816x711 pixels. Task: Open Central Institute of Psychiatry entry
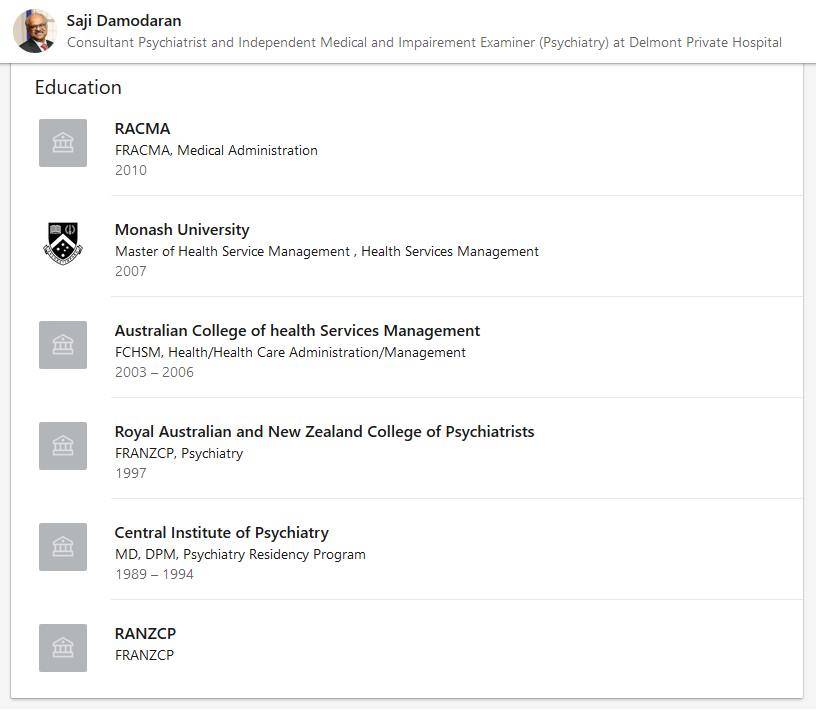coord(222,532)
